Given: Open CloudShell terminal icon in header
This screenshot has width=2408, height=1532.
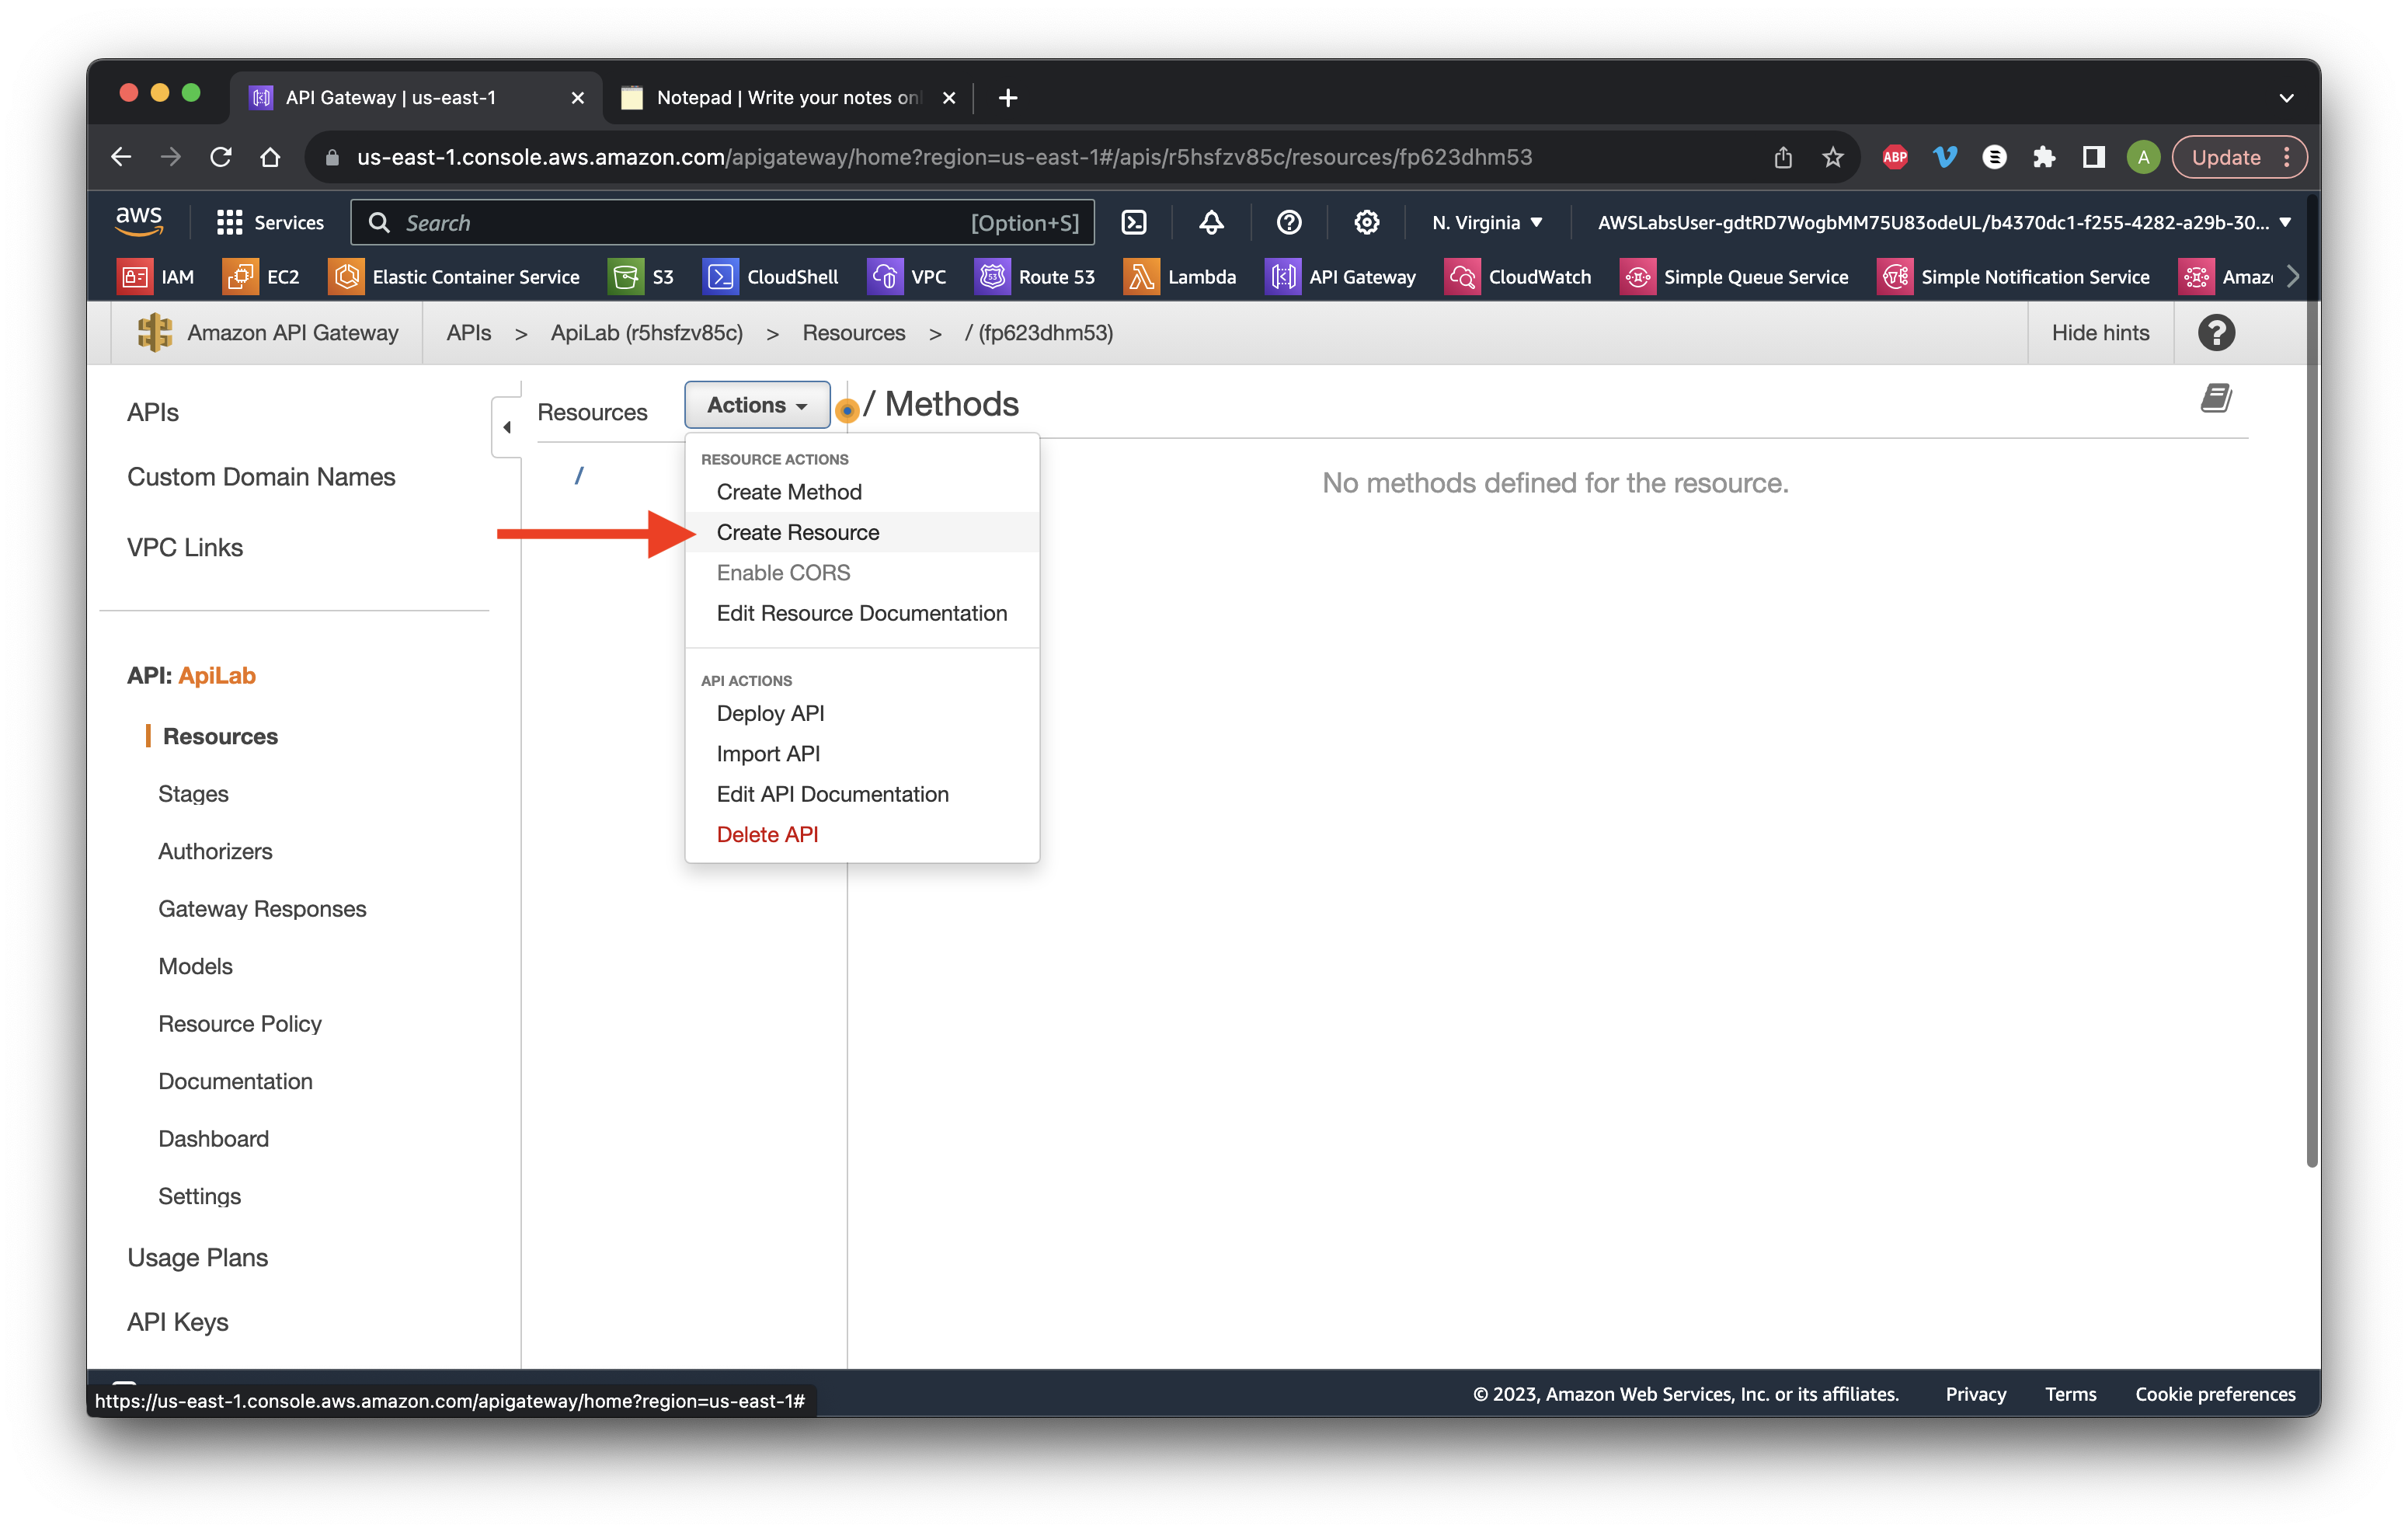Looking at the screenshot, I should click(x=1134, y=222).
